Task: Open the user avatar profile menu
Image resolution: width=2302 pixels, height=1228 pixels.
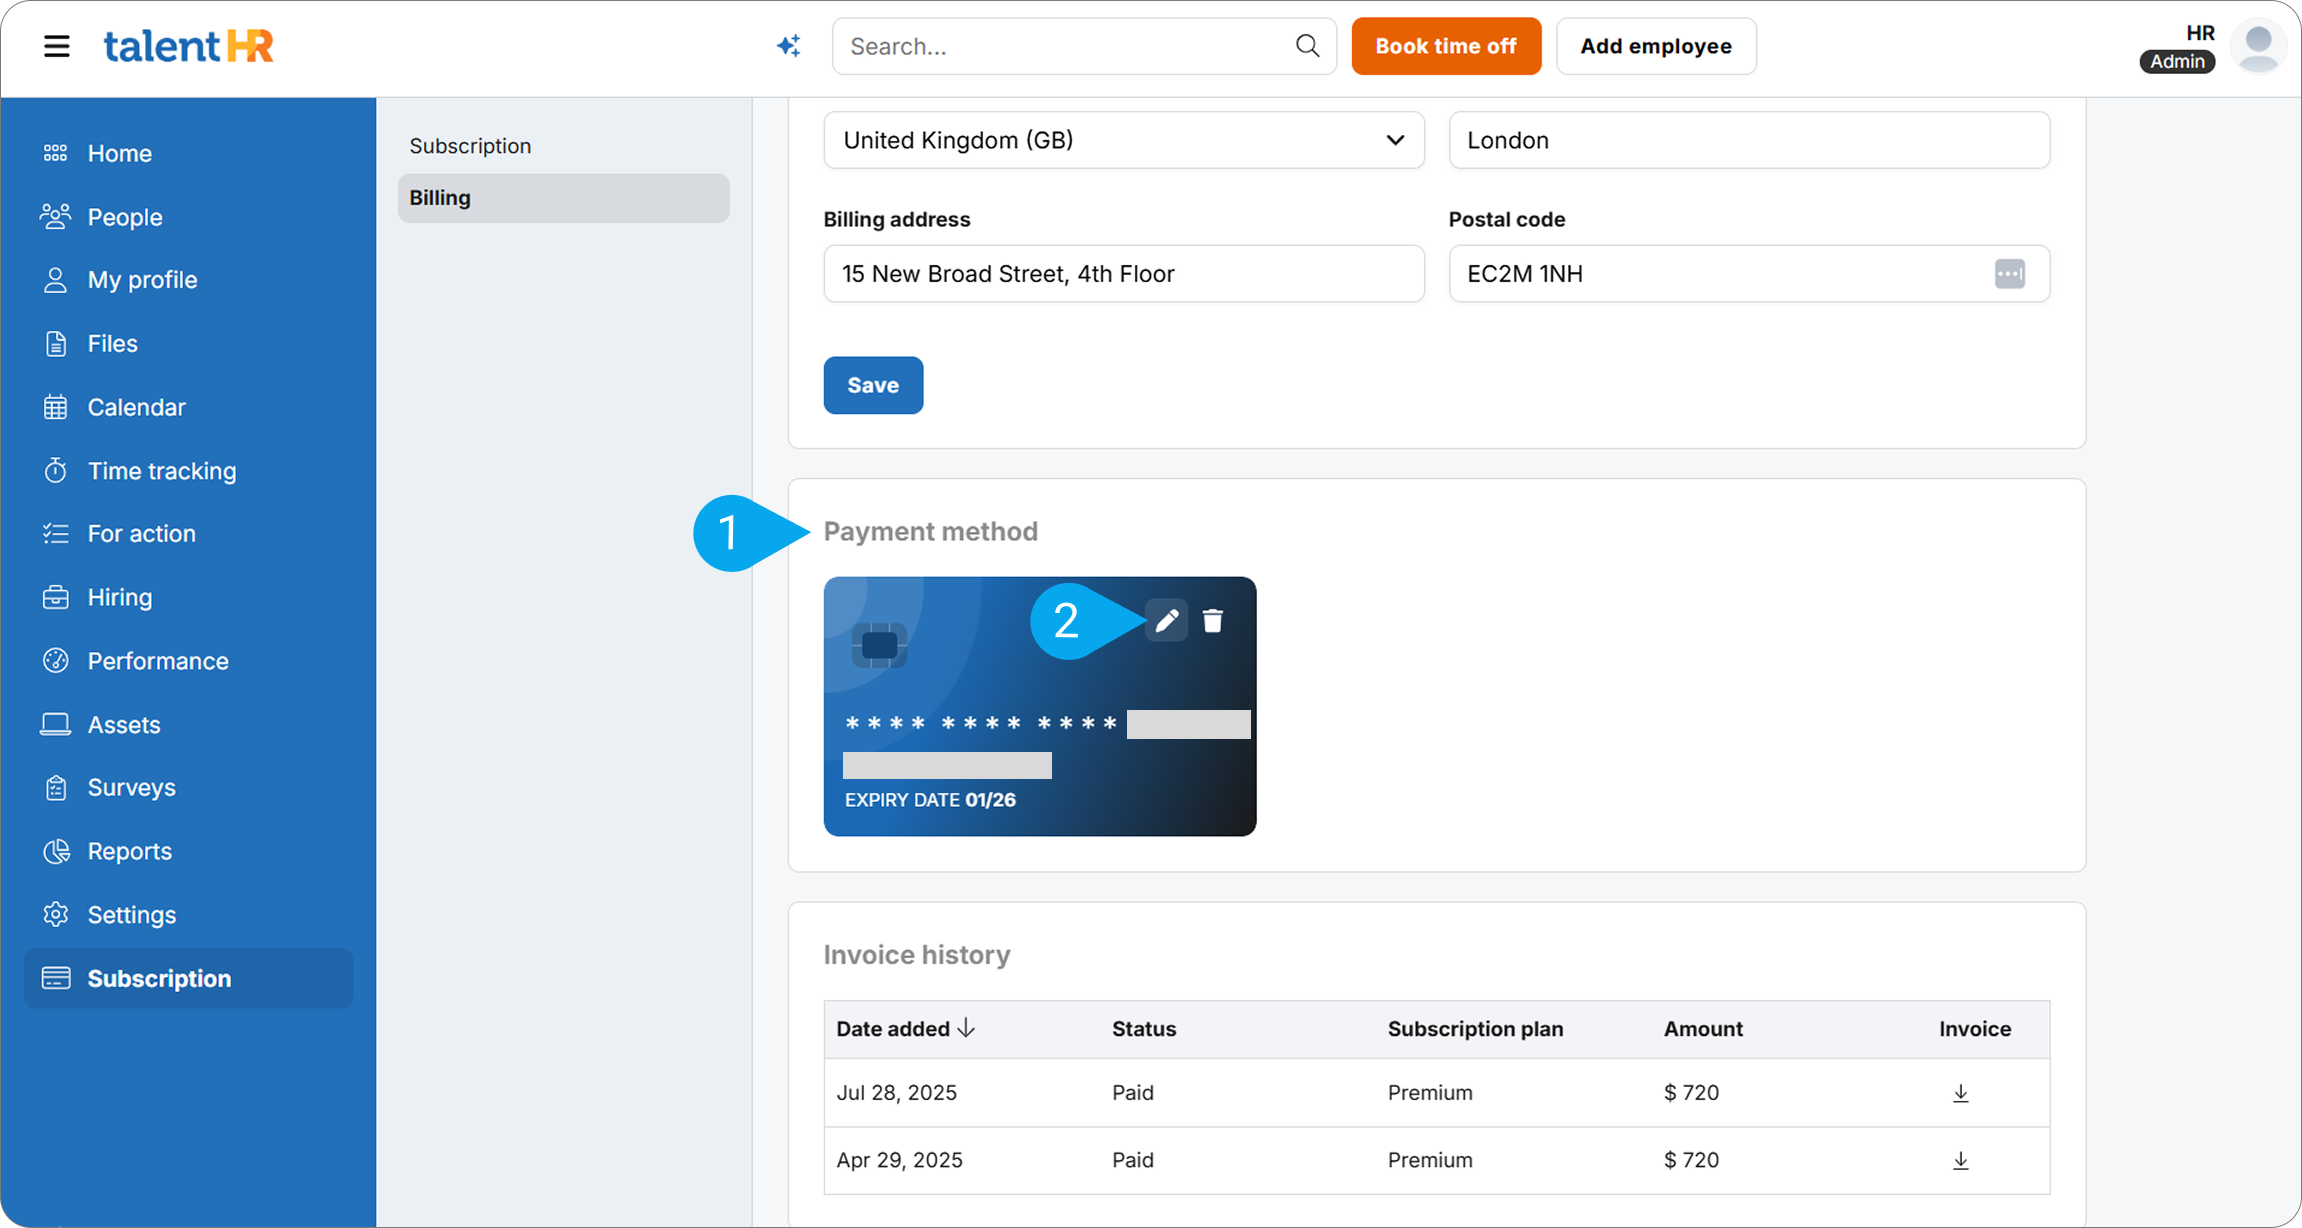Action: point(2258,46)
